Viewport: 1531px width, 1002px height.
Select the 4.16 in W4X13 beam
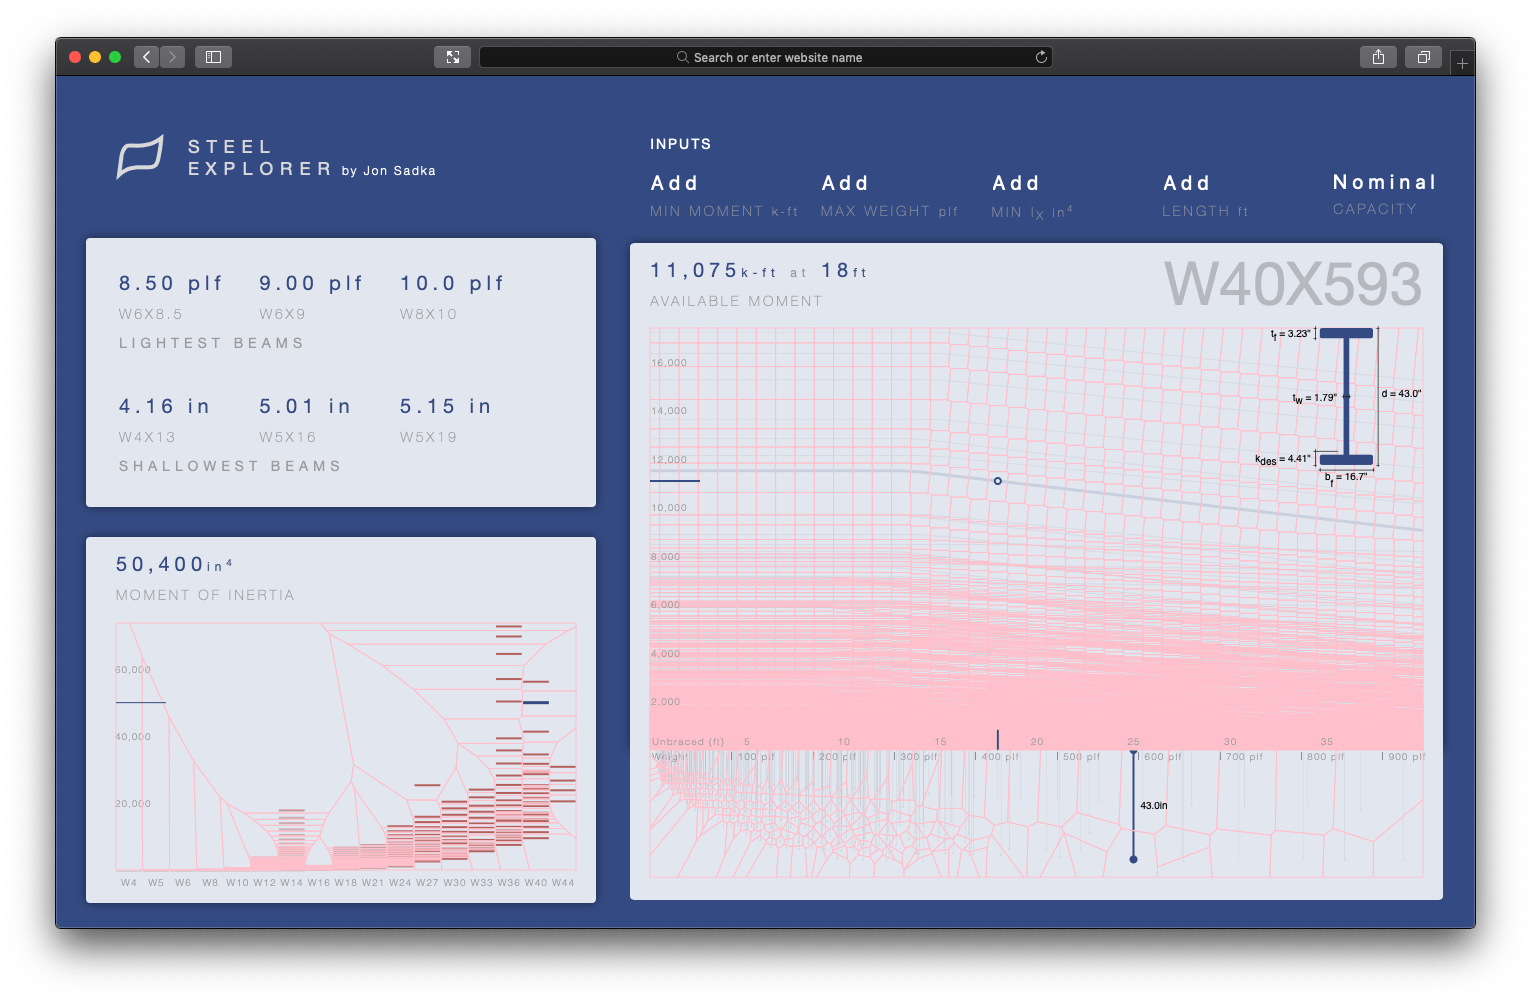click(164, 420)
